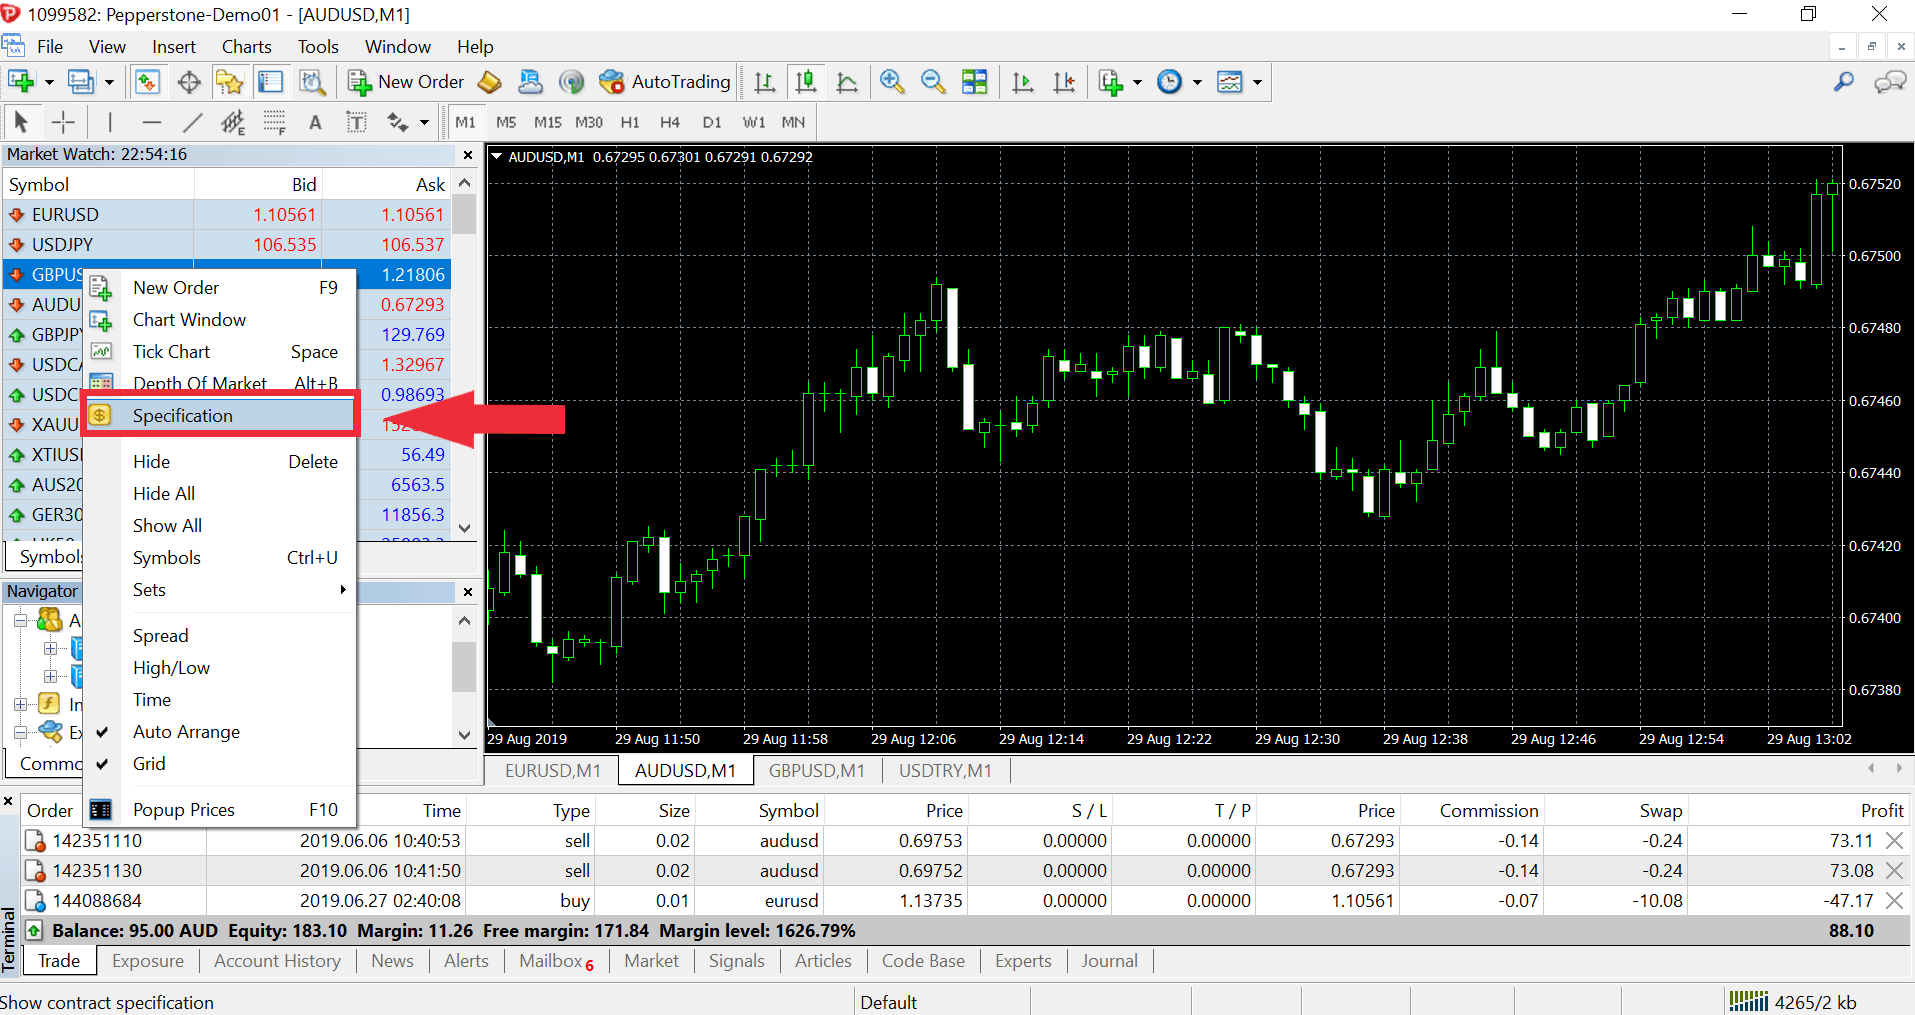
Task: Select the Trendline drawing tool
Action: [193, 122]
